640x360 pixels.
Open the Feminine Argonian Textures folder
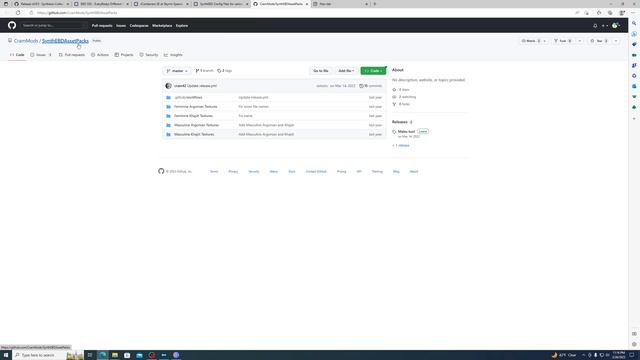(196, 107)
